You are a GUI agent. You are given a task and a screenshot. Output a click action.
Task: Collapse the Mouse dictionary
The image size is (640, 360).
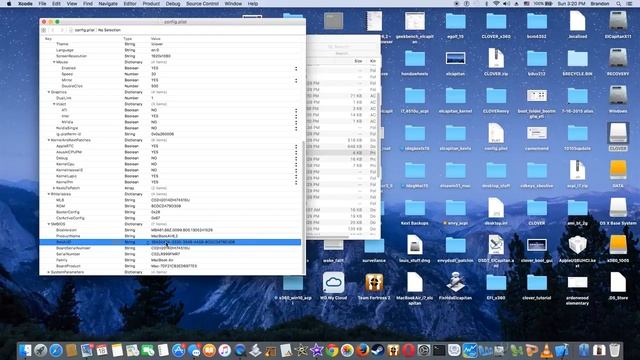pyautogui.click(x=54, y=62)
